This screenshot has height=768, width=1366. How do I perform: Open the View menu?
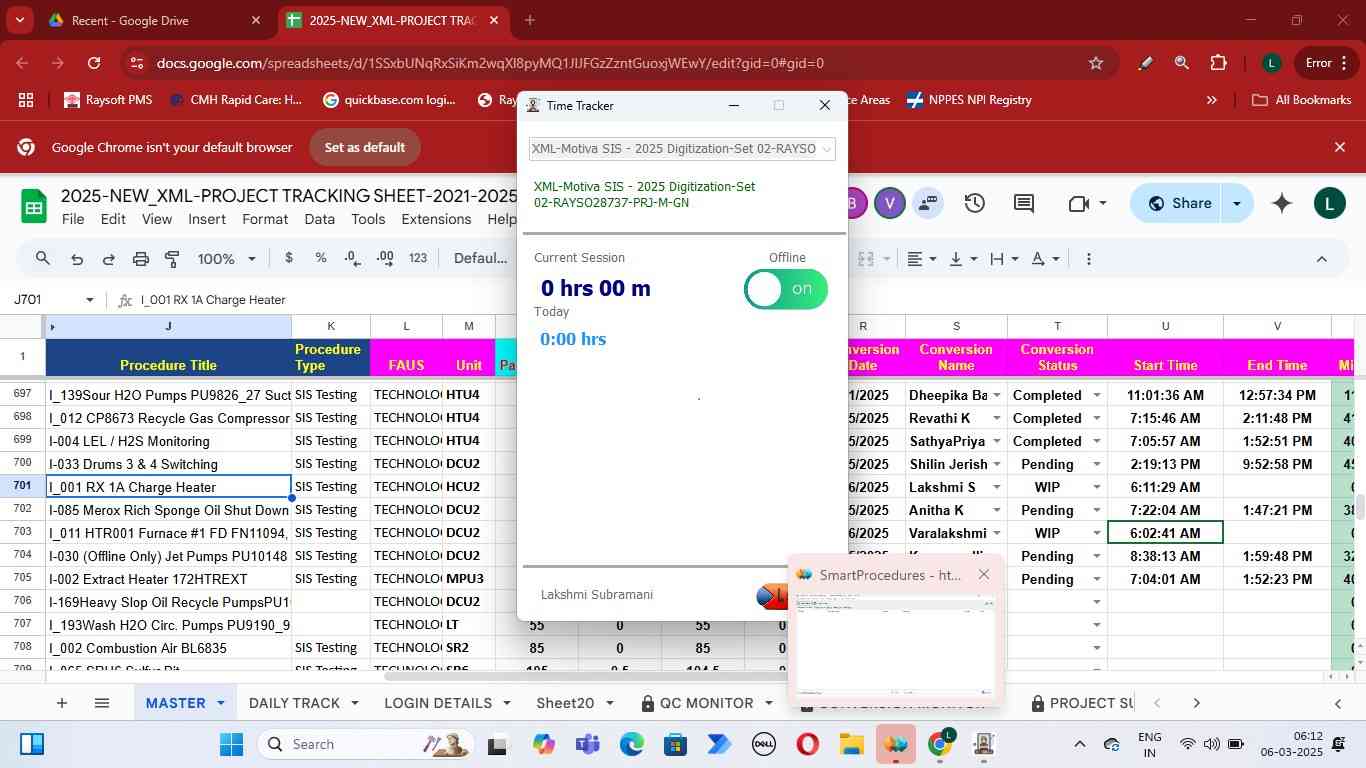click(x=156, y=219)
